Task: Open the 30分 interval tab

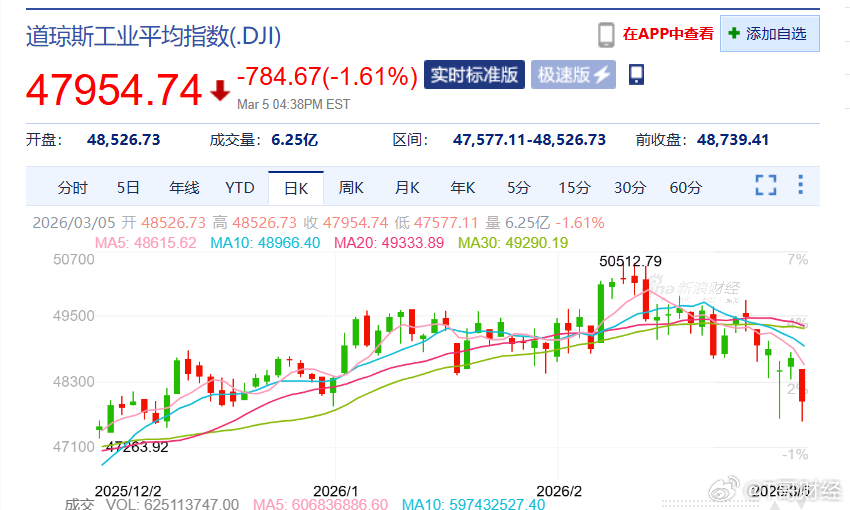Action: pyautogui.click(x=630, y=188)
